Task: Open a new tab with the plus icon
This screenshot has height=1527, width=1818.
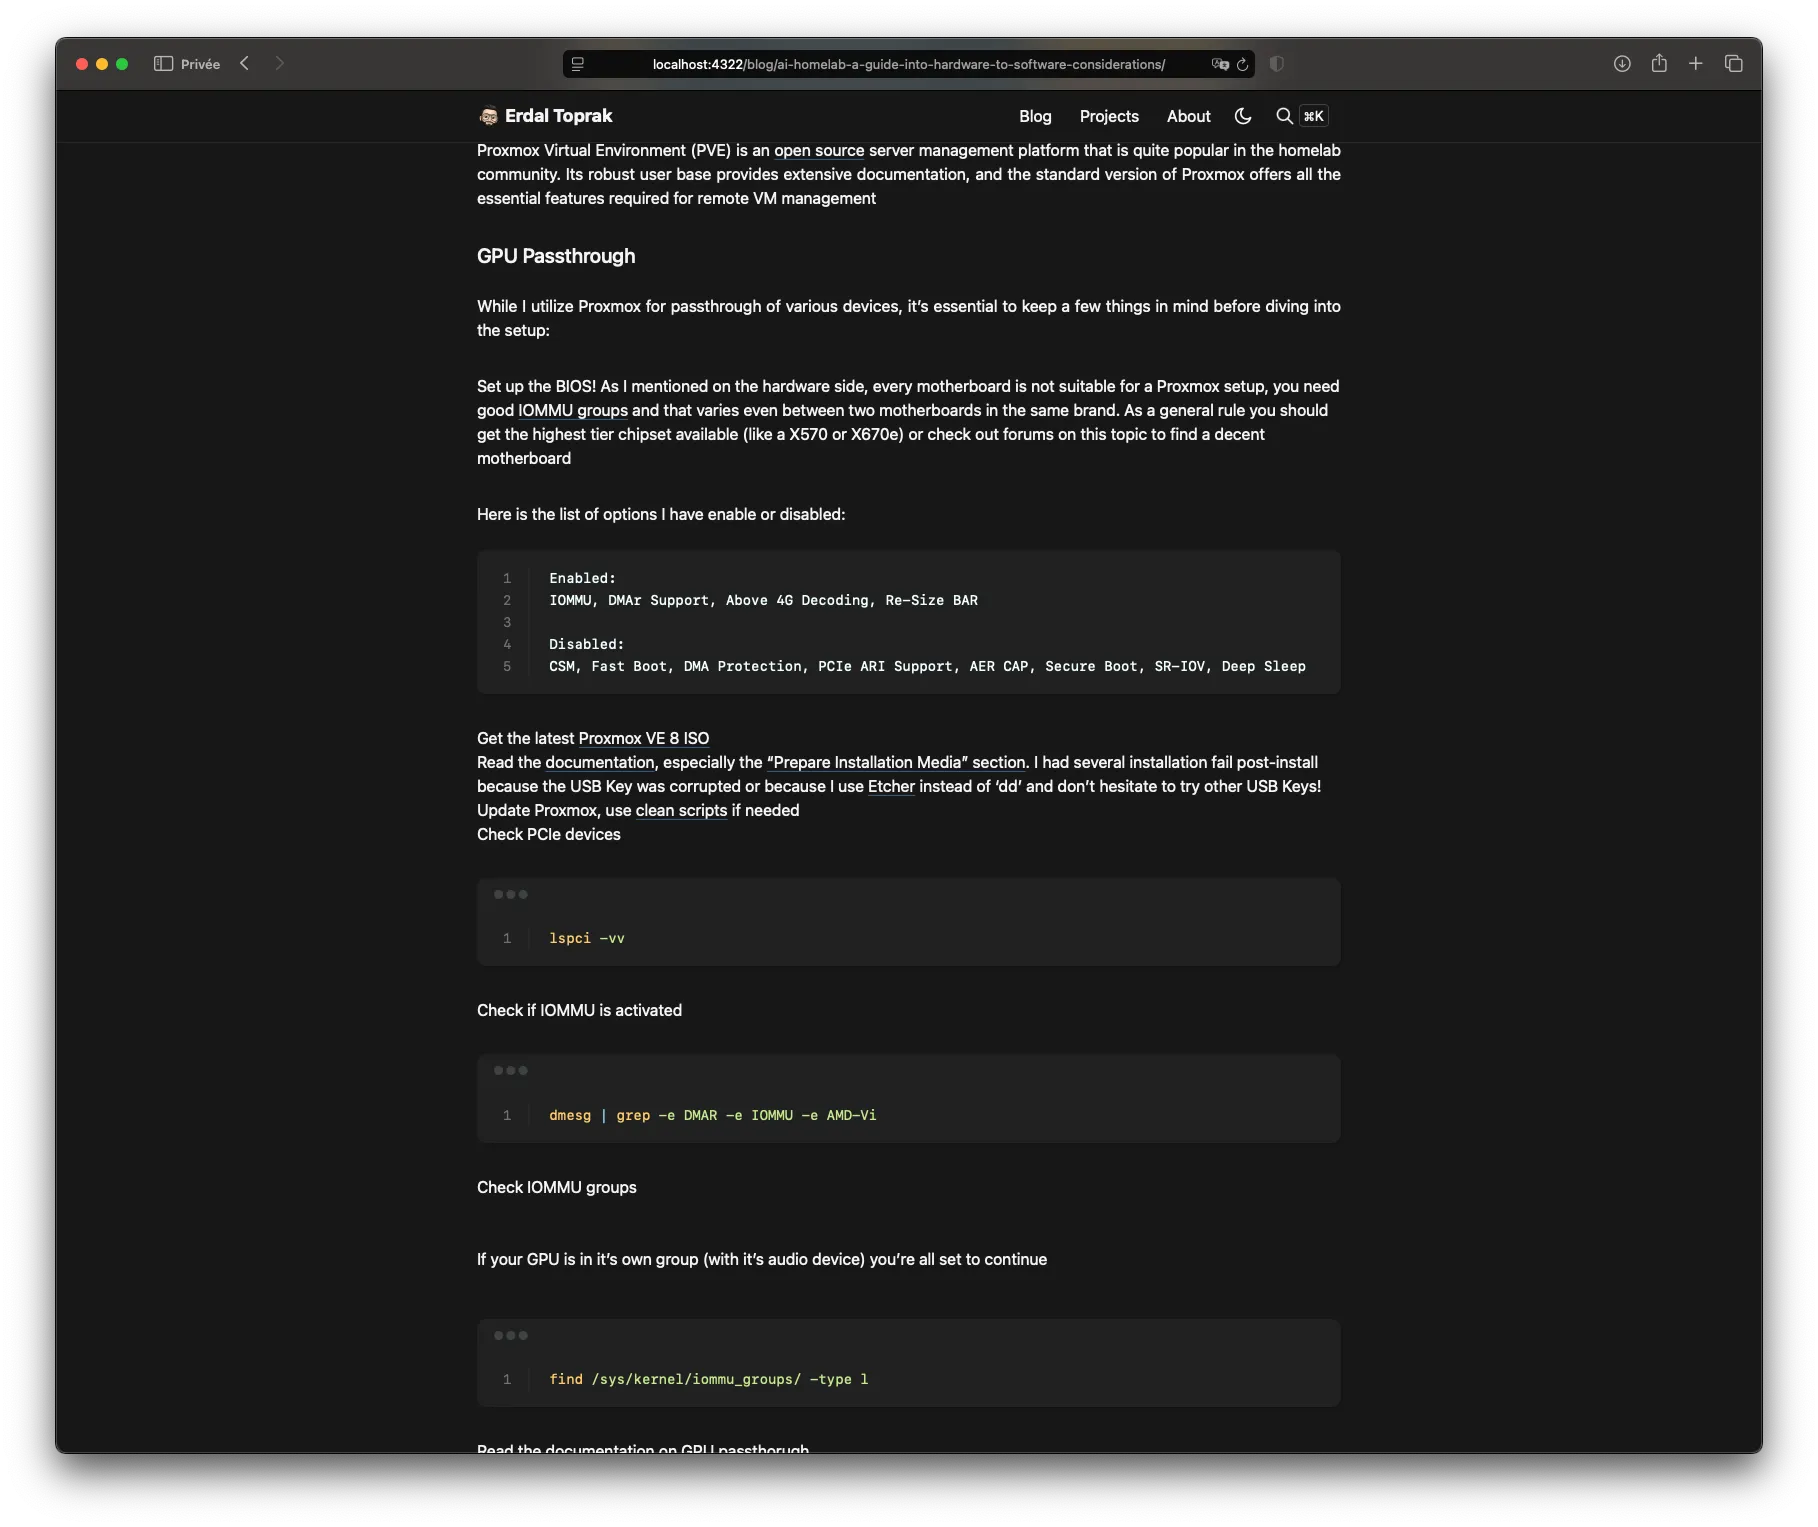Action: tap(1696, 63)
